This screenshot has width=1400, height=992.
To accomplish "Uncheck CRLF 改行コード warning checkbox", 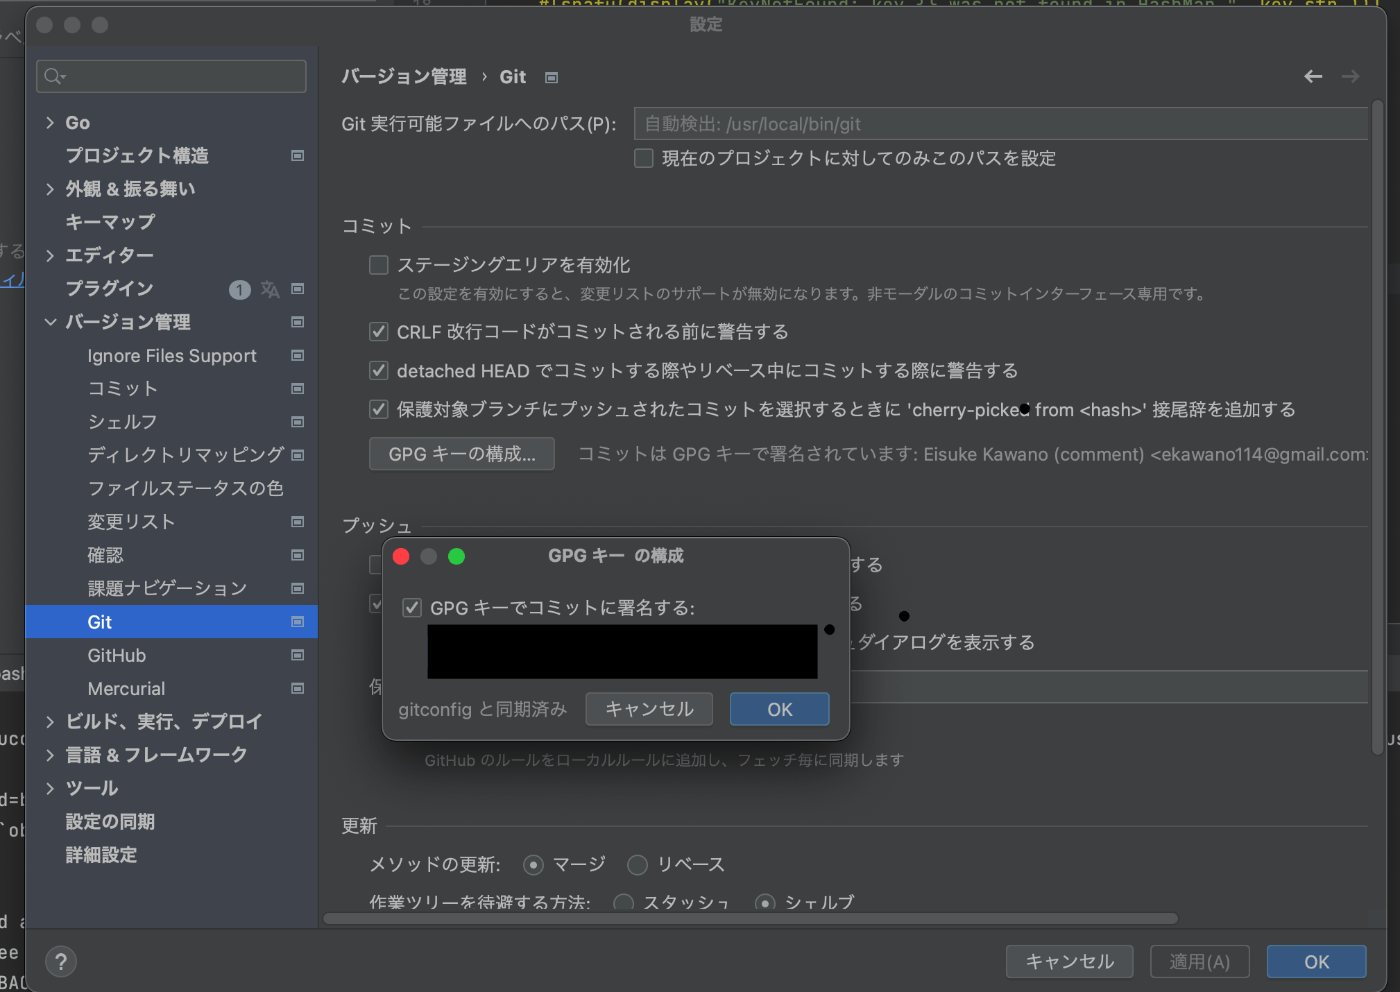I will [x=379, y=331].
